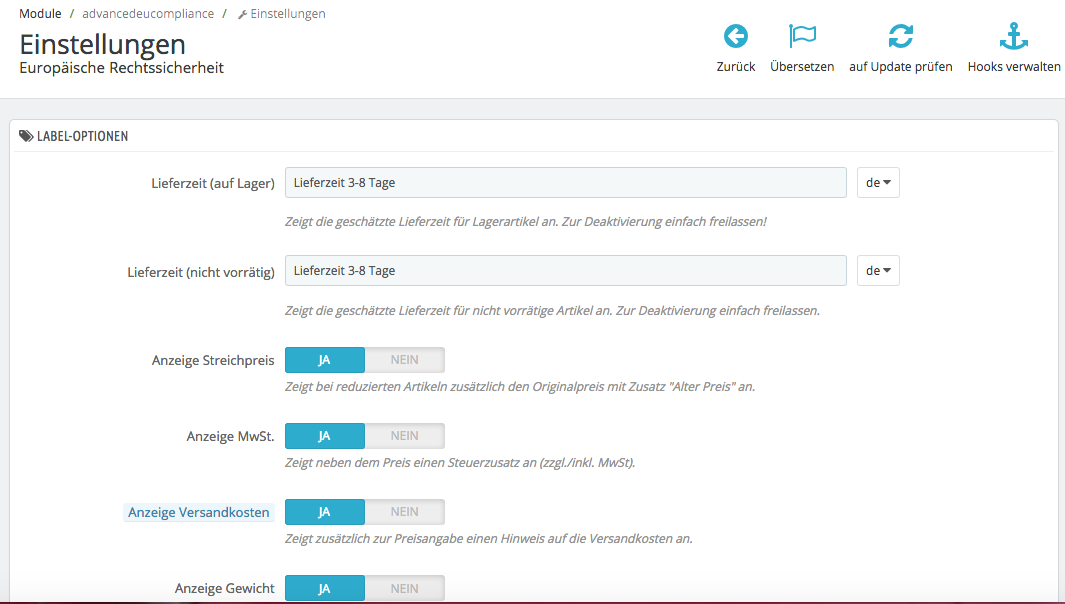The image size is (1065, 604).
Task: Set Anzeige MwSt. to NEIN
Action: click(404, 436)
